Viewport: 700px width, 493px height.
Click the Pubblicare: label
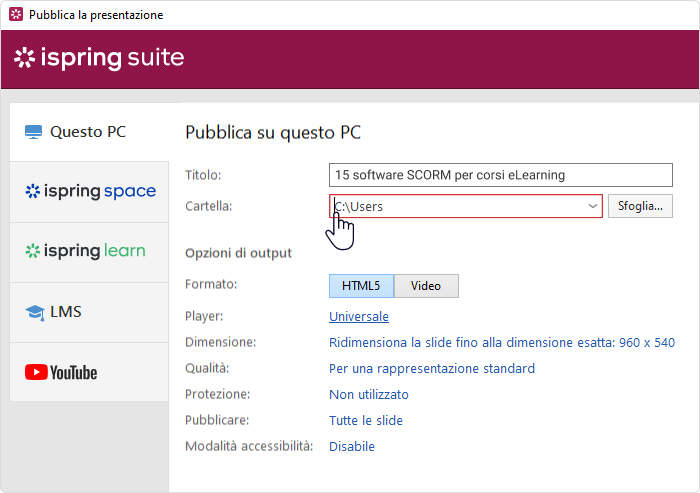(x=217, y=420)
